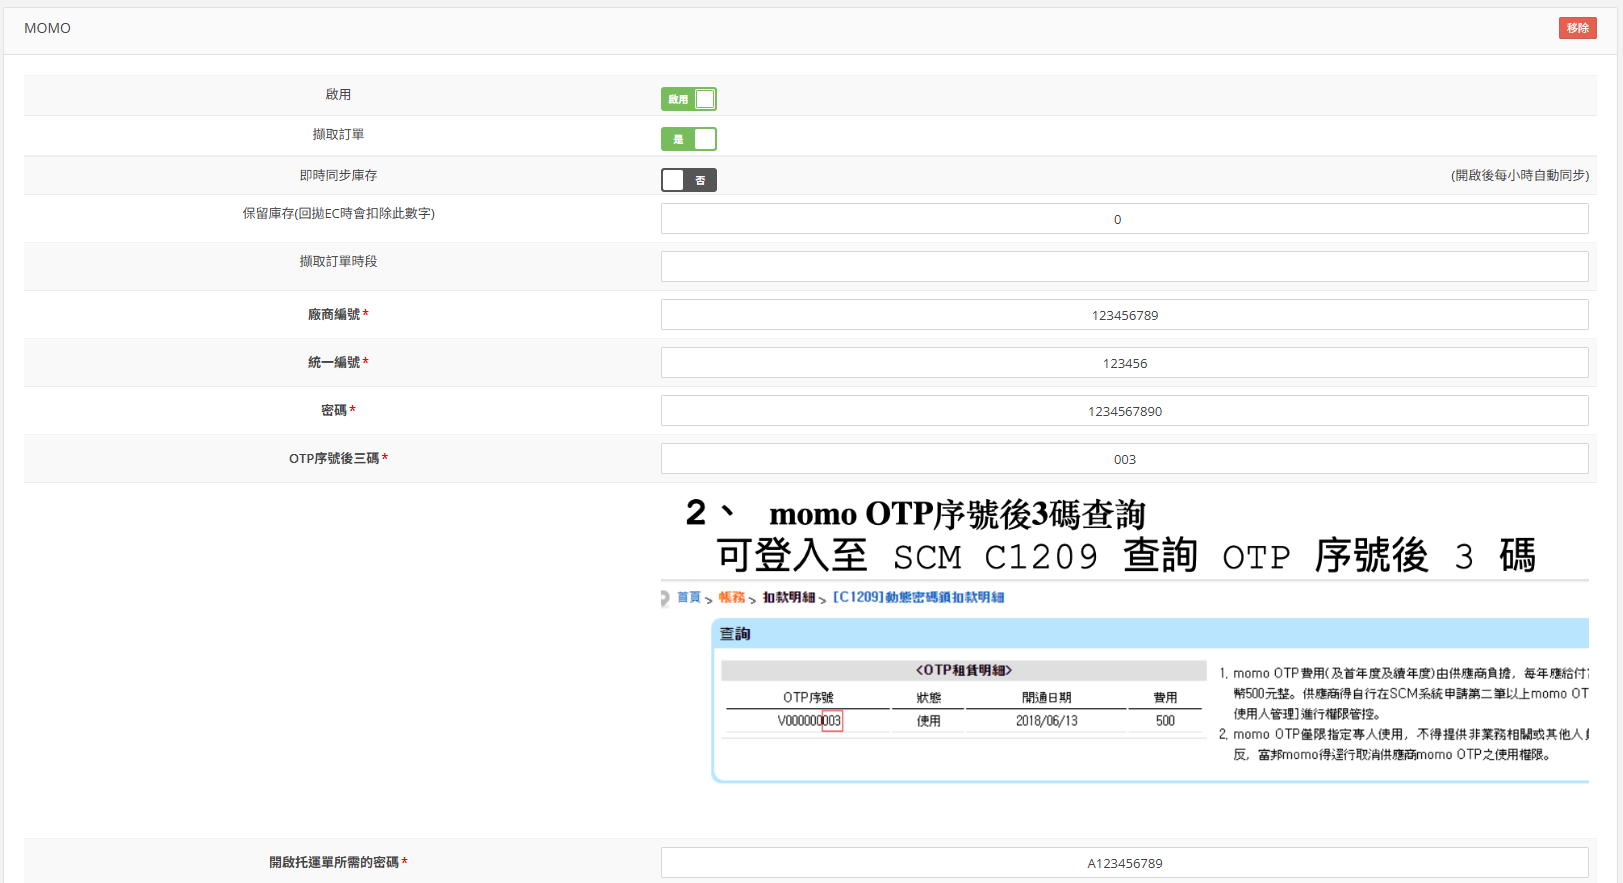Toggle the 啟用 switch off
1623x883 pixels.
688,99
